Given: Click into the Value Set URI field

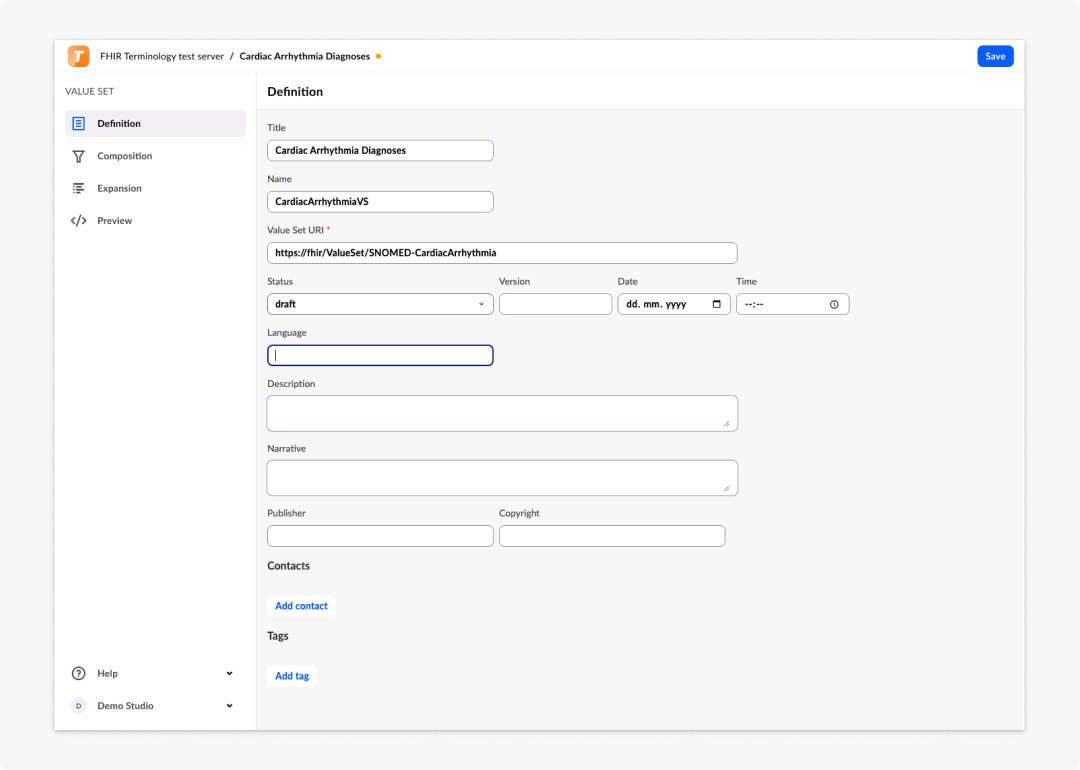Looking at the screenshot, I should click(502, 253).
